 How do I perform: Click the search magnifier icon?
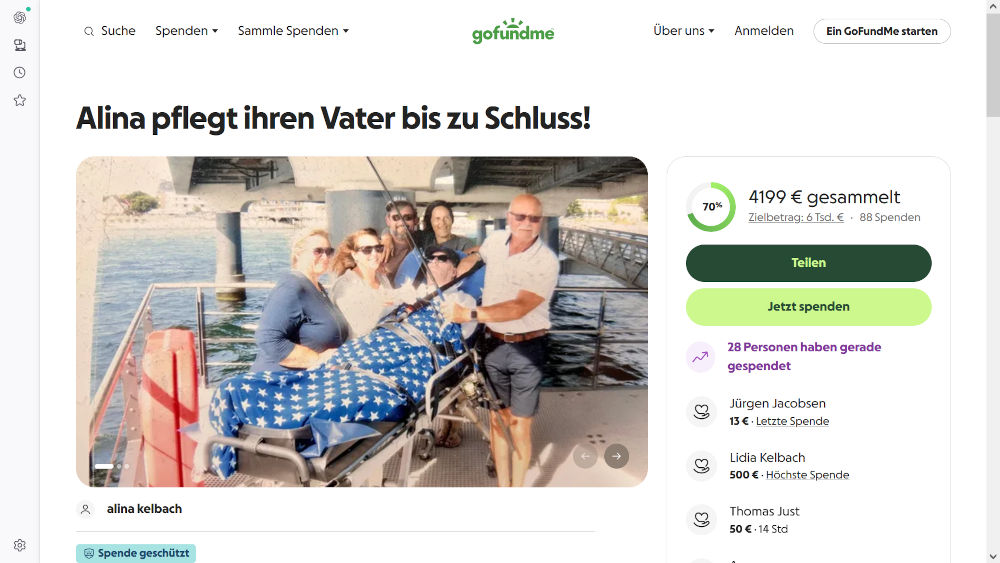[89, 31]
